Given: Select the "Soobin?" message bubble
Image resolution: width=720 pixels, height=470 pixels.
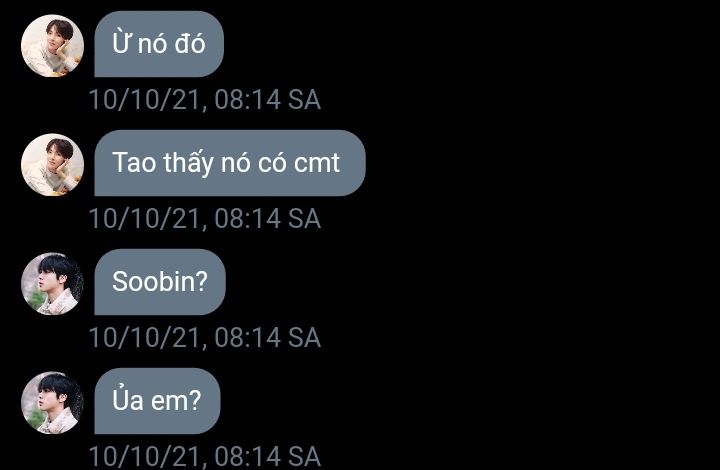Looking at the screenshot, I should tap(160, 282).
